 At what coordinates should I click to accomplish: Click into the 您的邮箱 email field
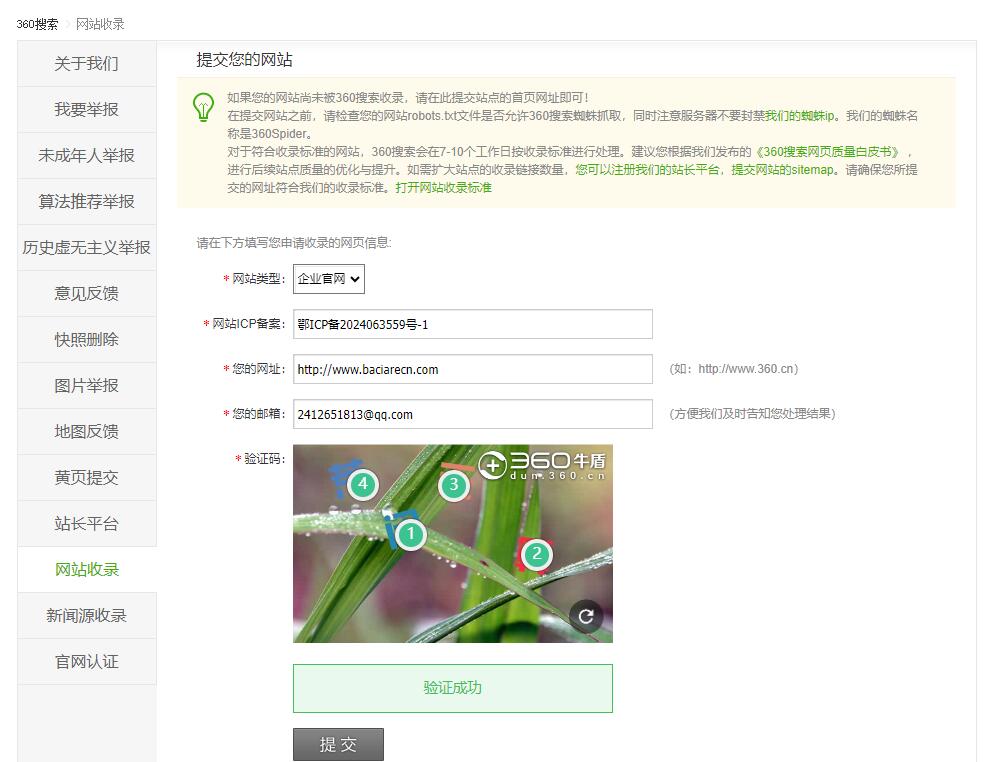[472, 414]
